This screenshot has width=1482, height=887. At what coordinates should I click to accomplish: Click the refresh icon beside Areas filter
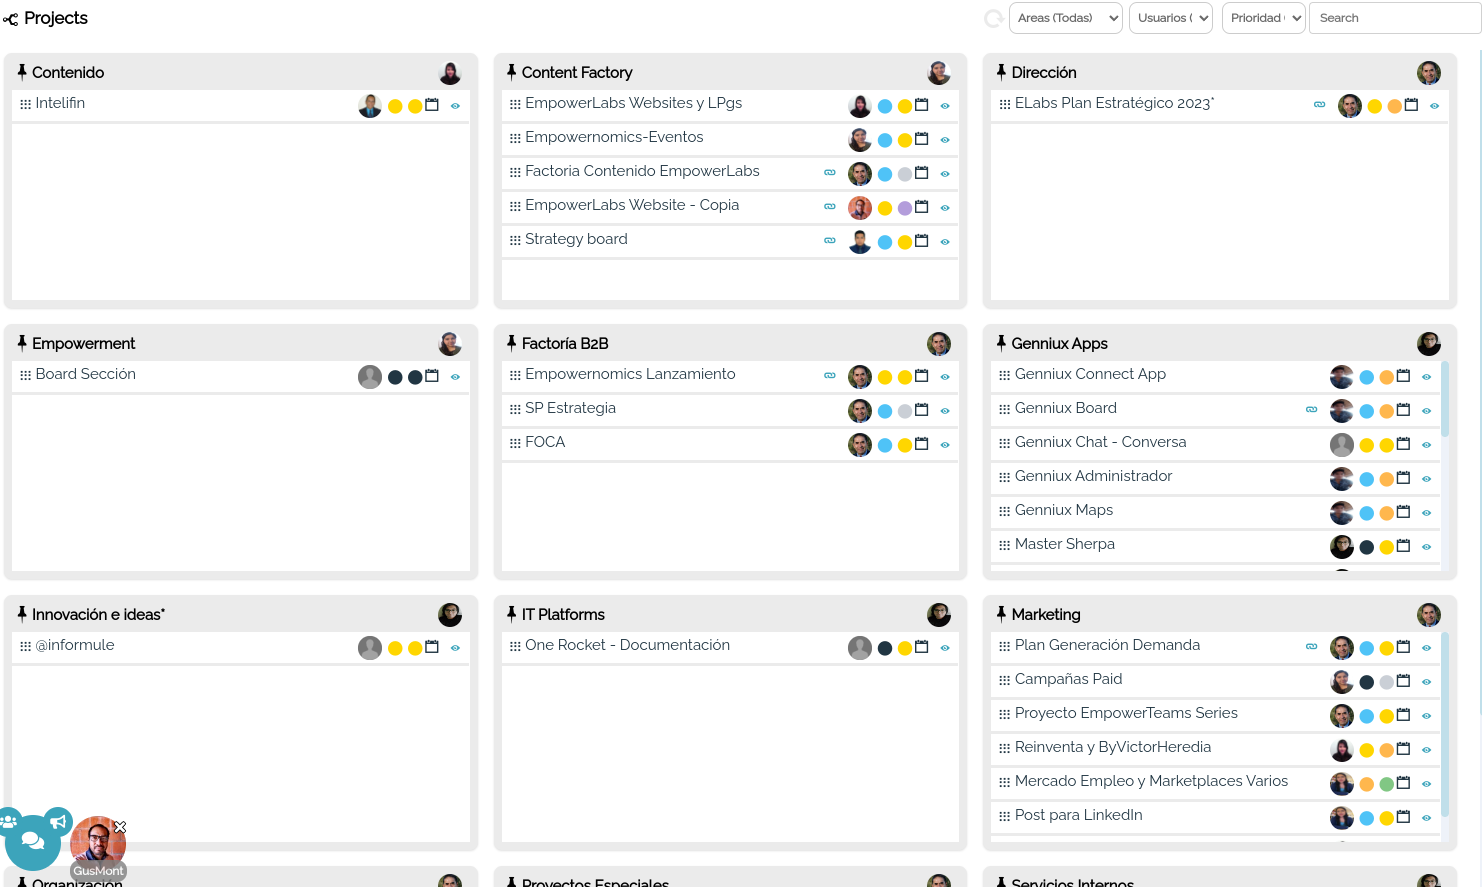pos(994,18)
